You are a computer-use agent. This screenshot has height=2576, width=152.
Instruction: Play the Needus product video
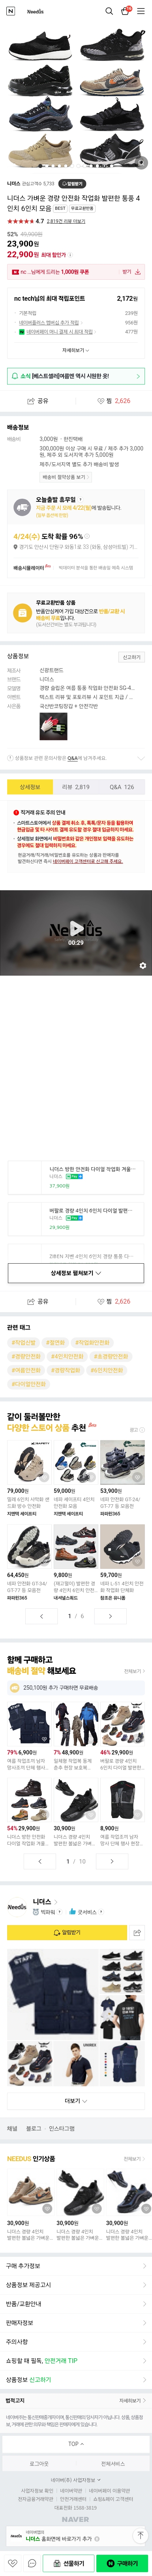[x=76, y=930]
